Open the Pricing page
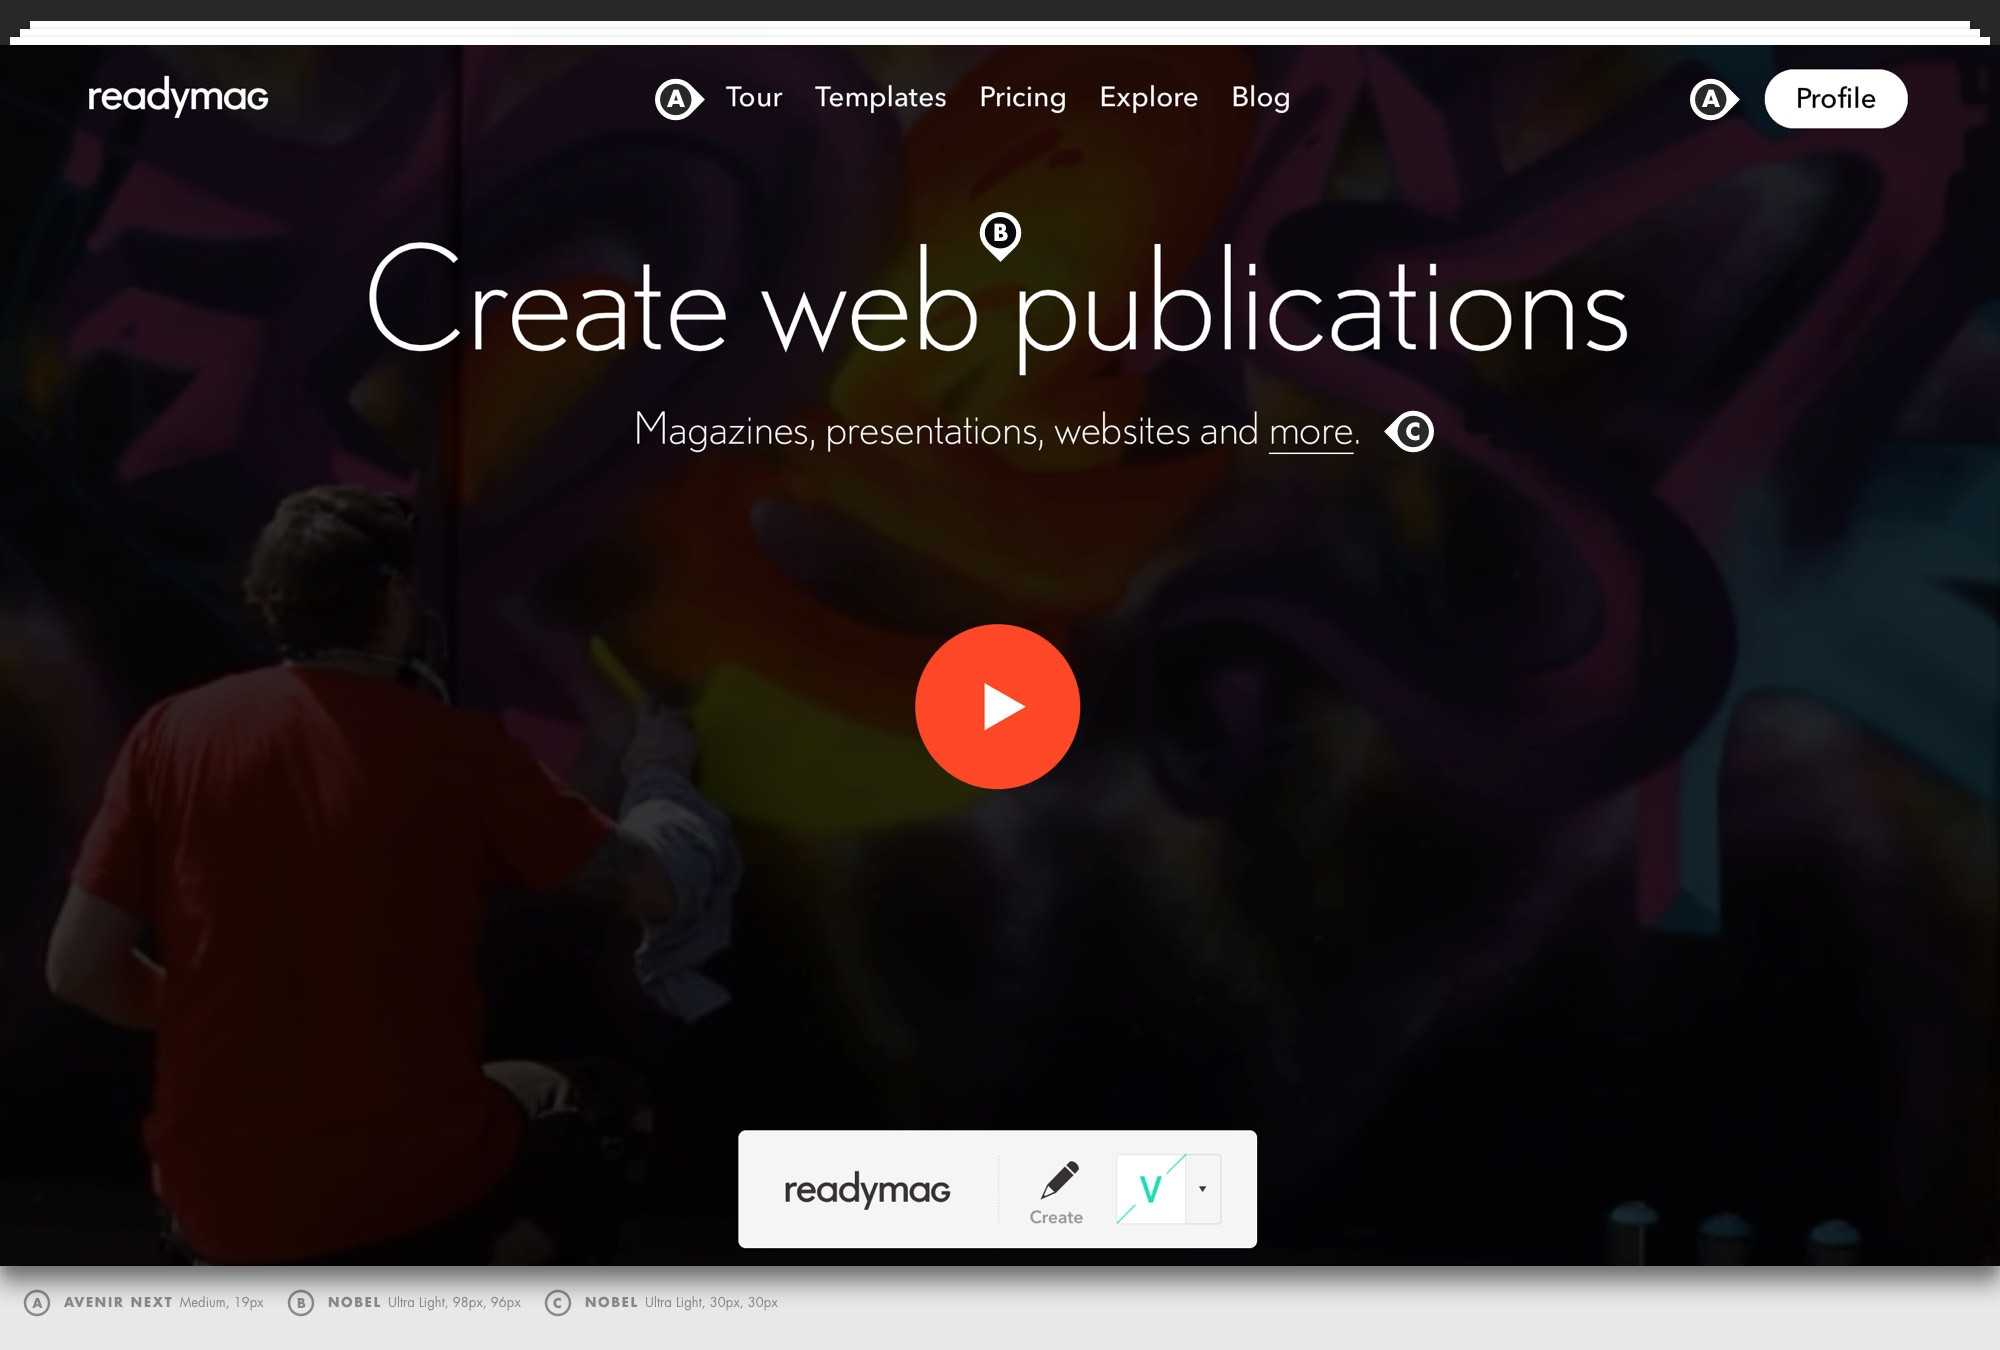The height and width of the screenshot is (1350, 2000). click(1022, 97)
